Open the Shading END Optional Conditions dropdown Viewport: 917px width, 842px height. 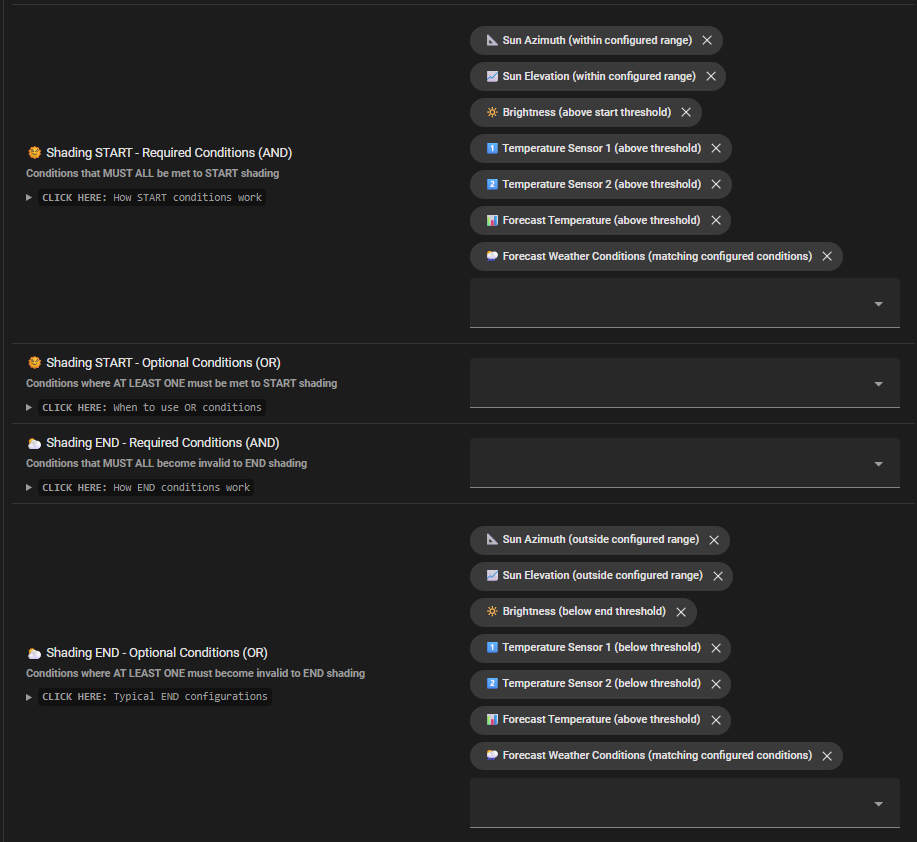878,804
